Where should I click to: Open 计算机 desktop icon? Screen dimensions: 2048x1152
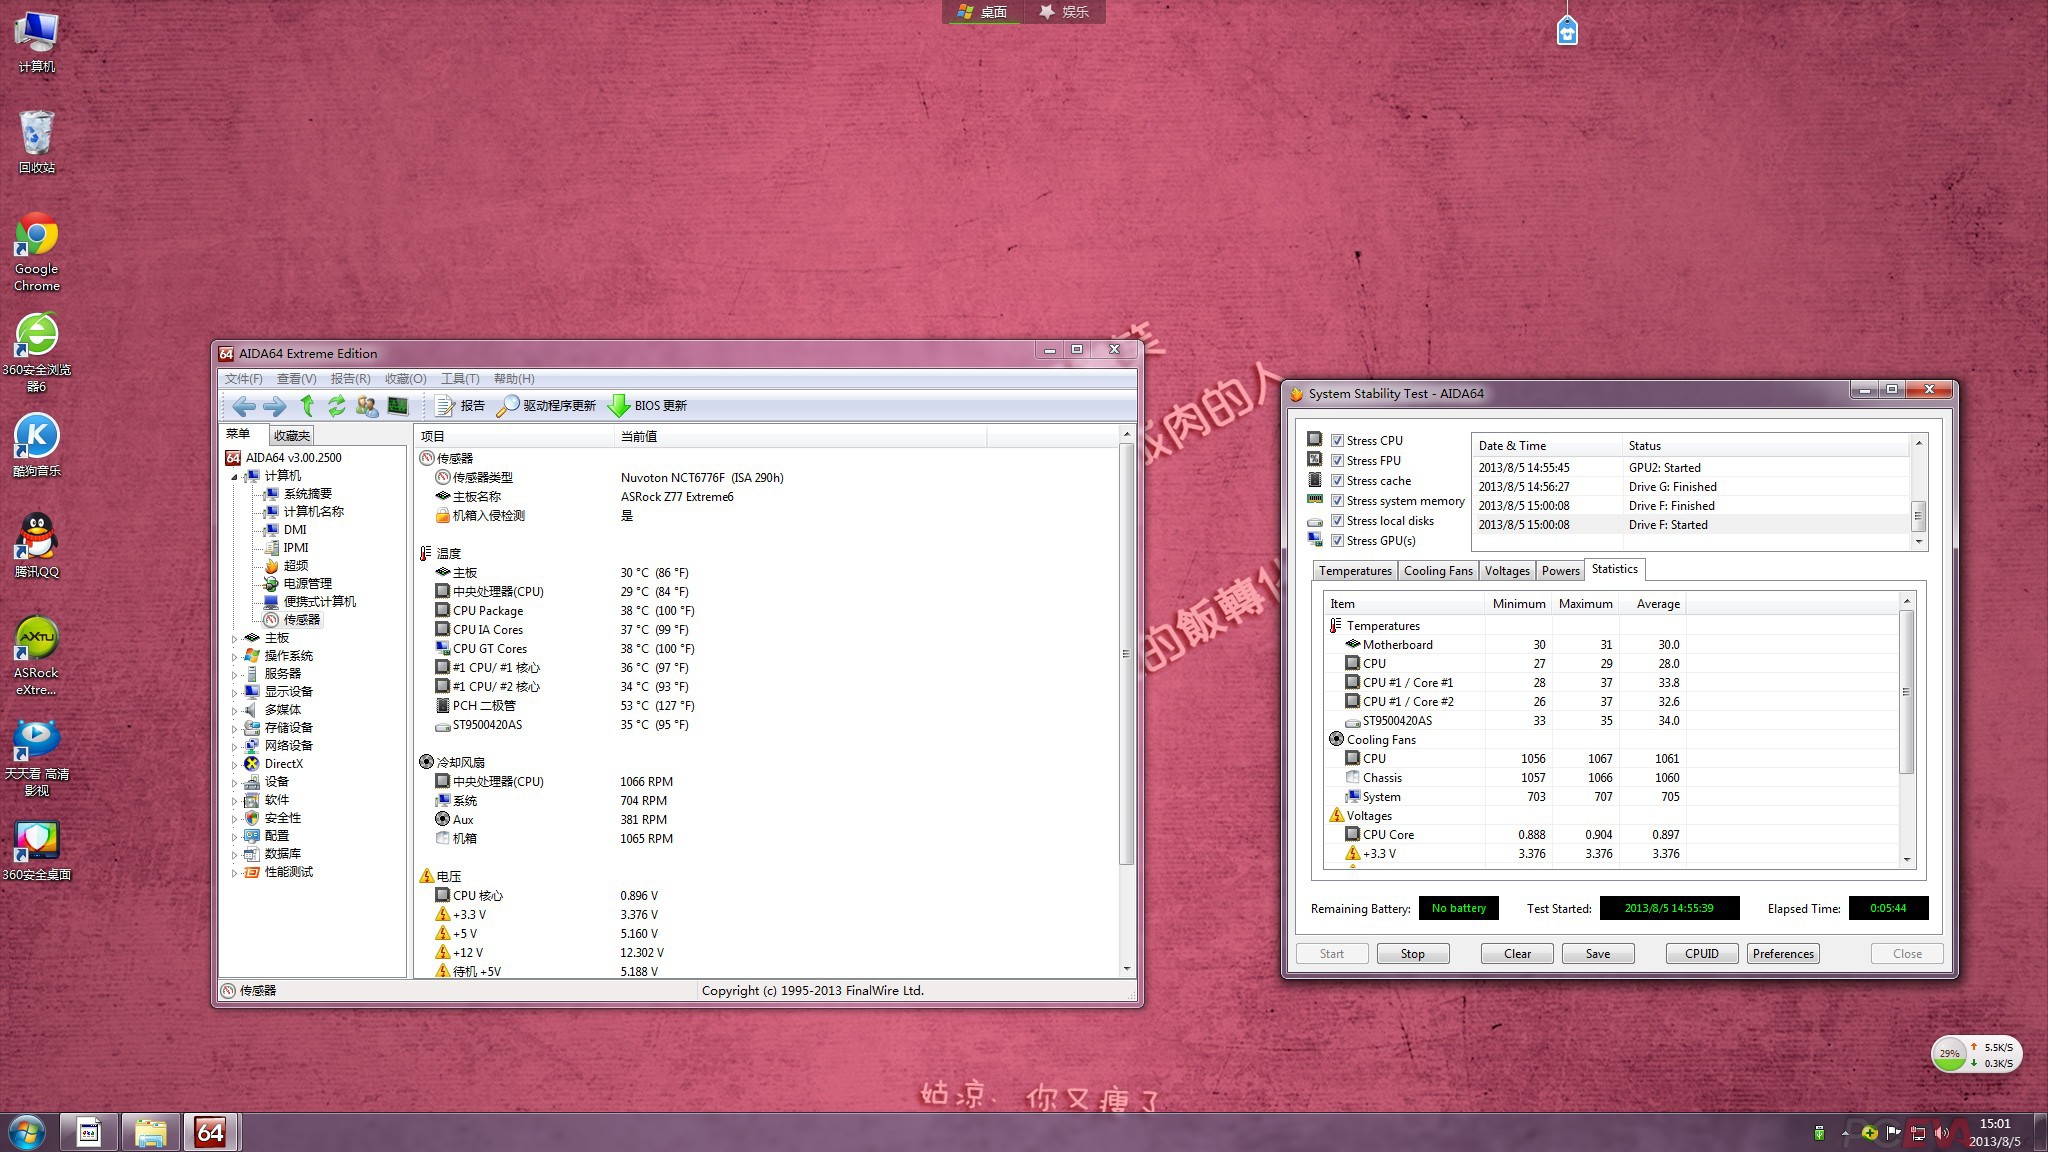(x=37, y=41)
